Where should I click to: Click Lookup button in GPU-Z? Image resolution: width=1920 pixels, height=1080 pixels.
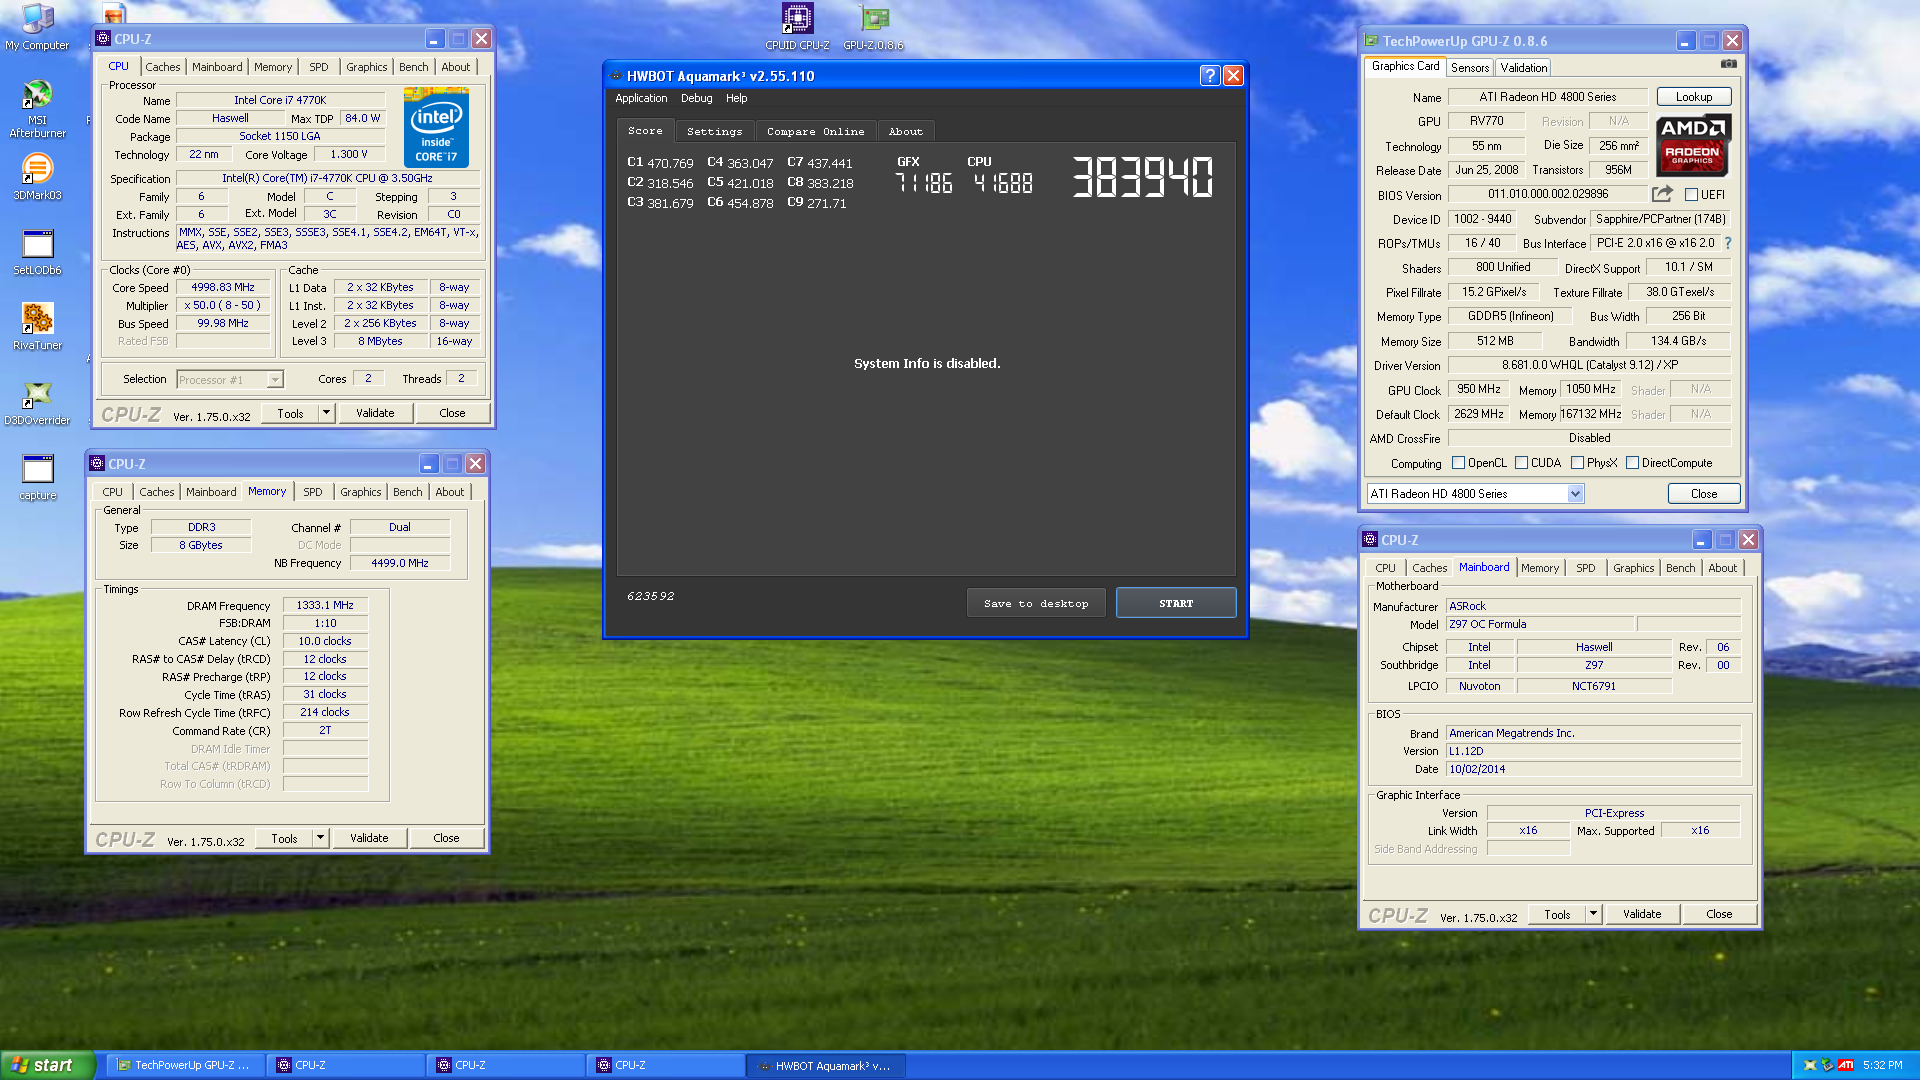coord(1694,97)
